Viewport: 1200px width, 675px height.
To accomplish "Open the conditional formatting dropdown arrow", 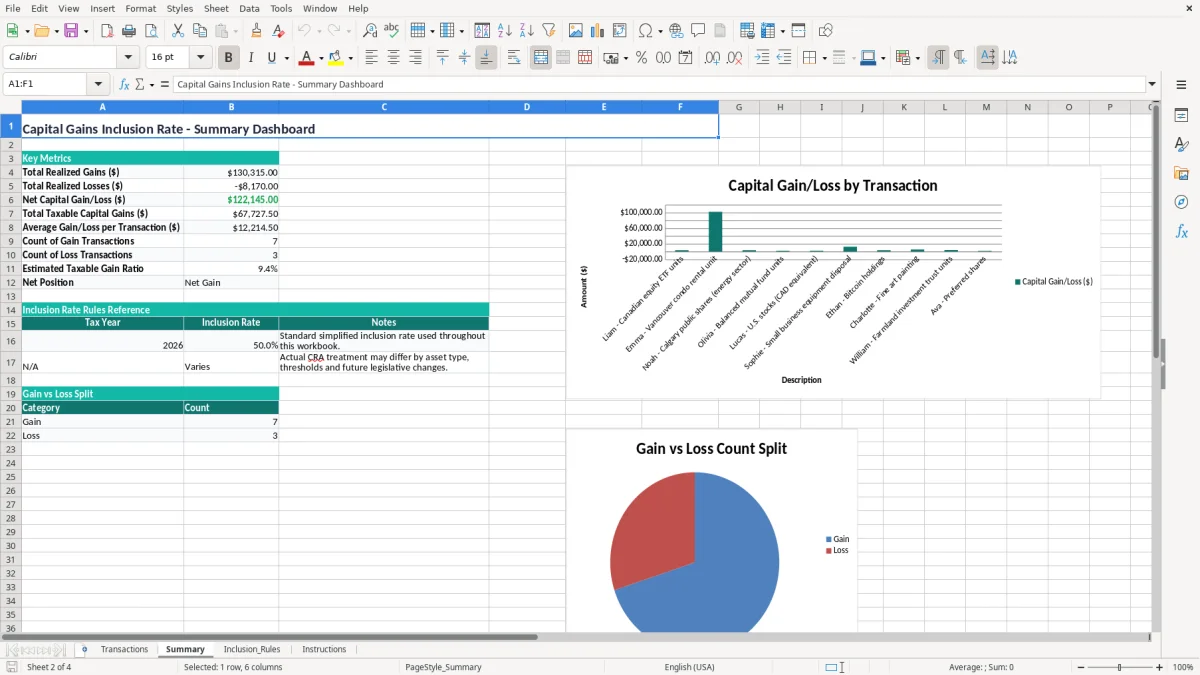I will (917, 58).
